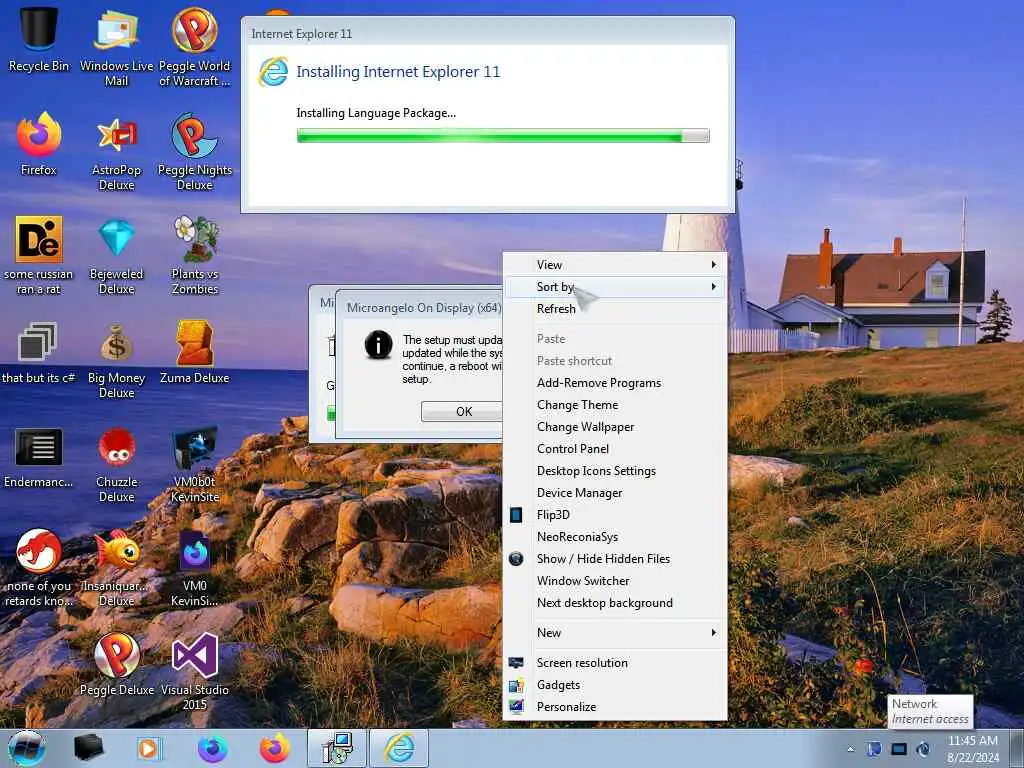Select the VM0 KevinSi... desktop icon
The height and width of the screenshot is (768, 1024).
(x=195, y=567)
